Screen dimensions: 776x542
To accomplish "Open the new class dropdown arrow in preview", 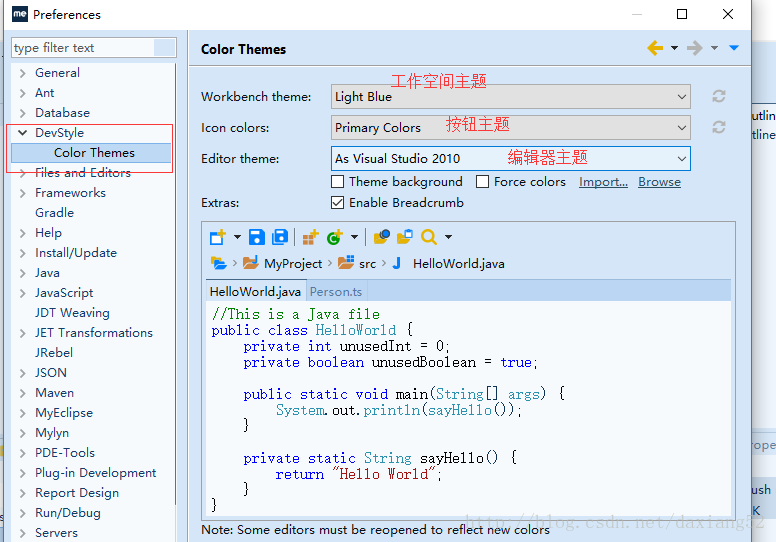I will tap(354, 237).
